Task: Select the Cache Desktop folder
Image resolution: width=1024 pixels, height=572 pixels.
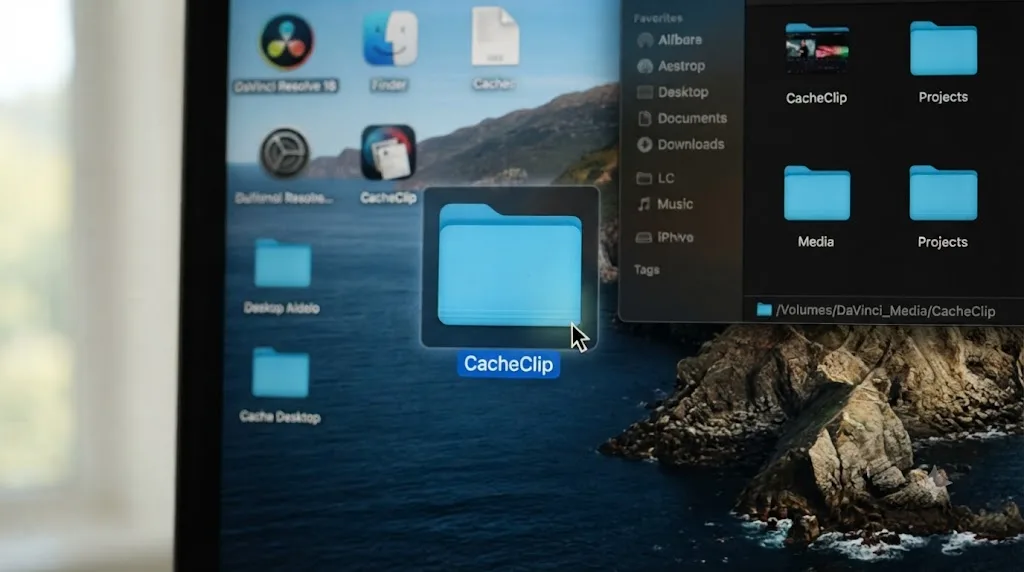Action: click(x=280, y=372)
